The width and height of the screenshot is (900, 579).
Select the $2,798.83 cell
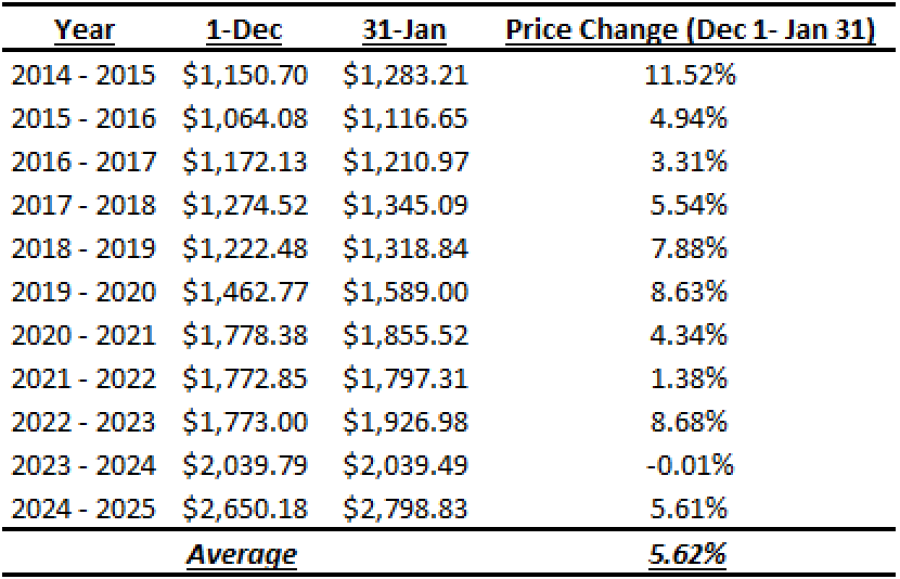click(404, 509)
